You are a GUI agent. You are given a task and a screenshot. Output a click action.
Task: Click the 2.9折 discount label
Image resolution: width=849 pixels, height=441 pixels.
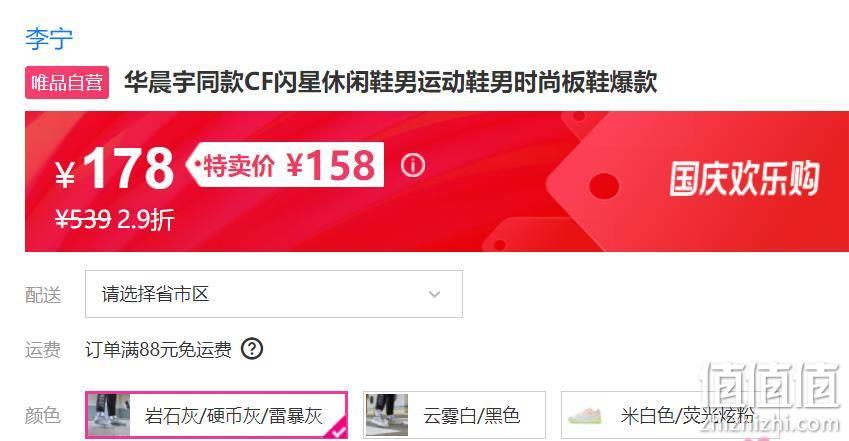146,220
